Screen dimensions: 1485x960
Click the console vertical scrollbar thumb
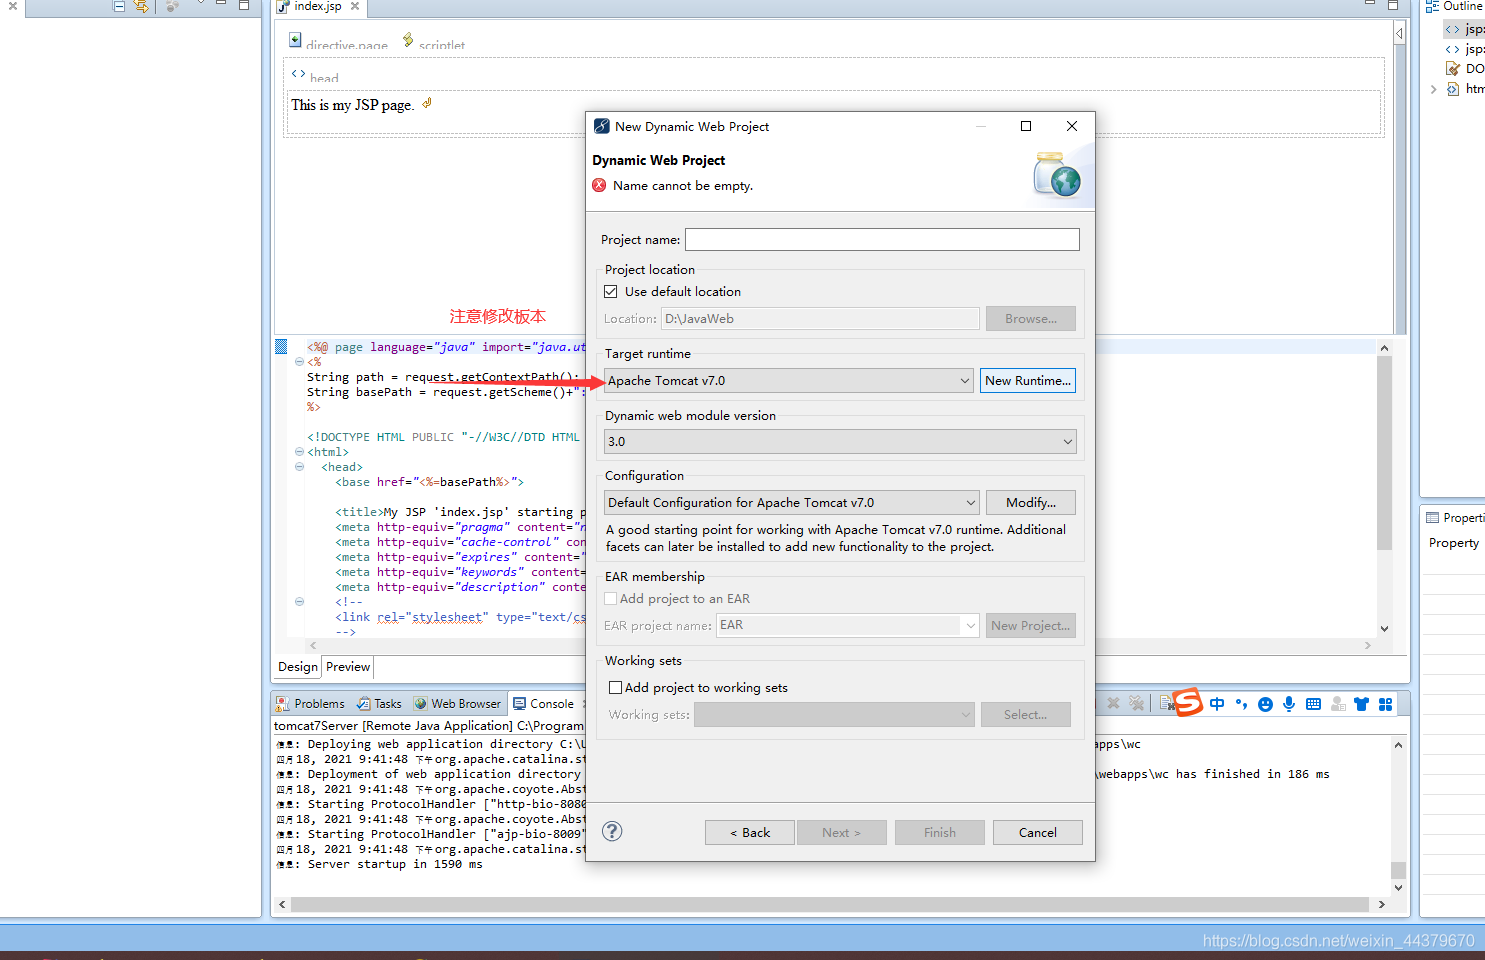click(x=1398, y=870)
